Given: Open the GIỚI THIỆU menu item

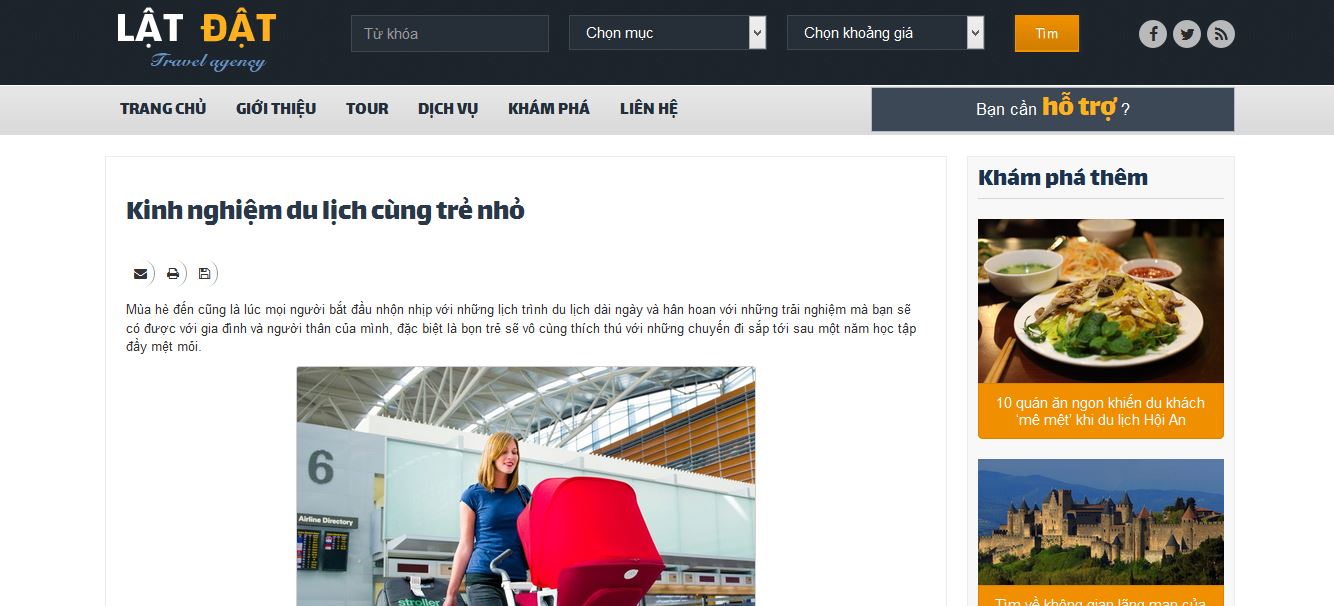Looking at the screenshot, I should (276, 108).
